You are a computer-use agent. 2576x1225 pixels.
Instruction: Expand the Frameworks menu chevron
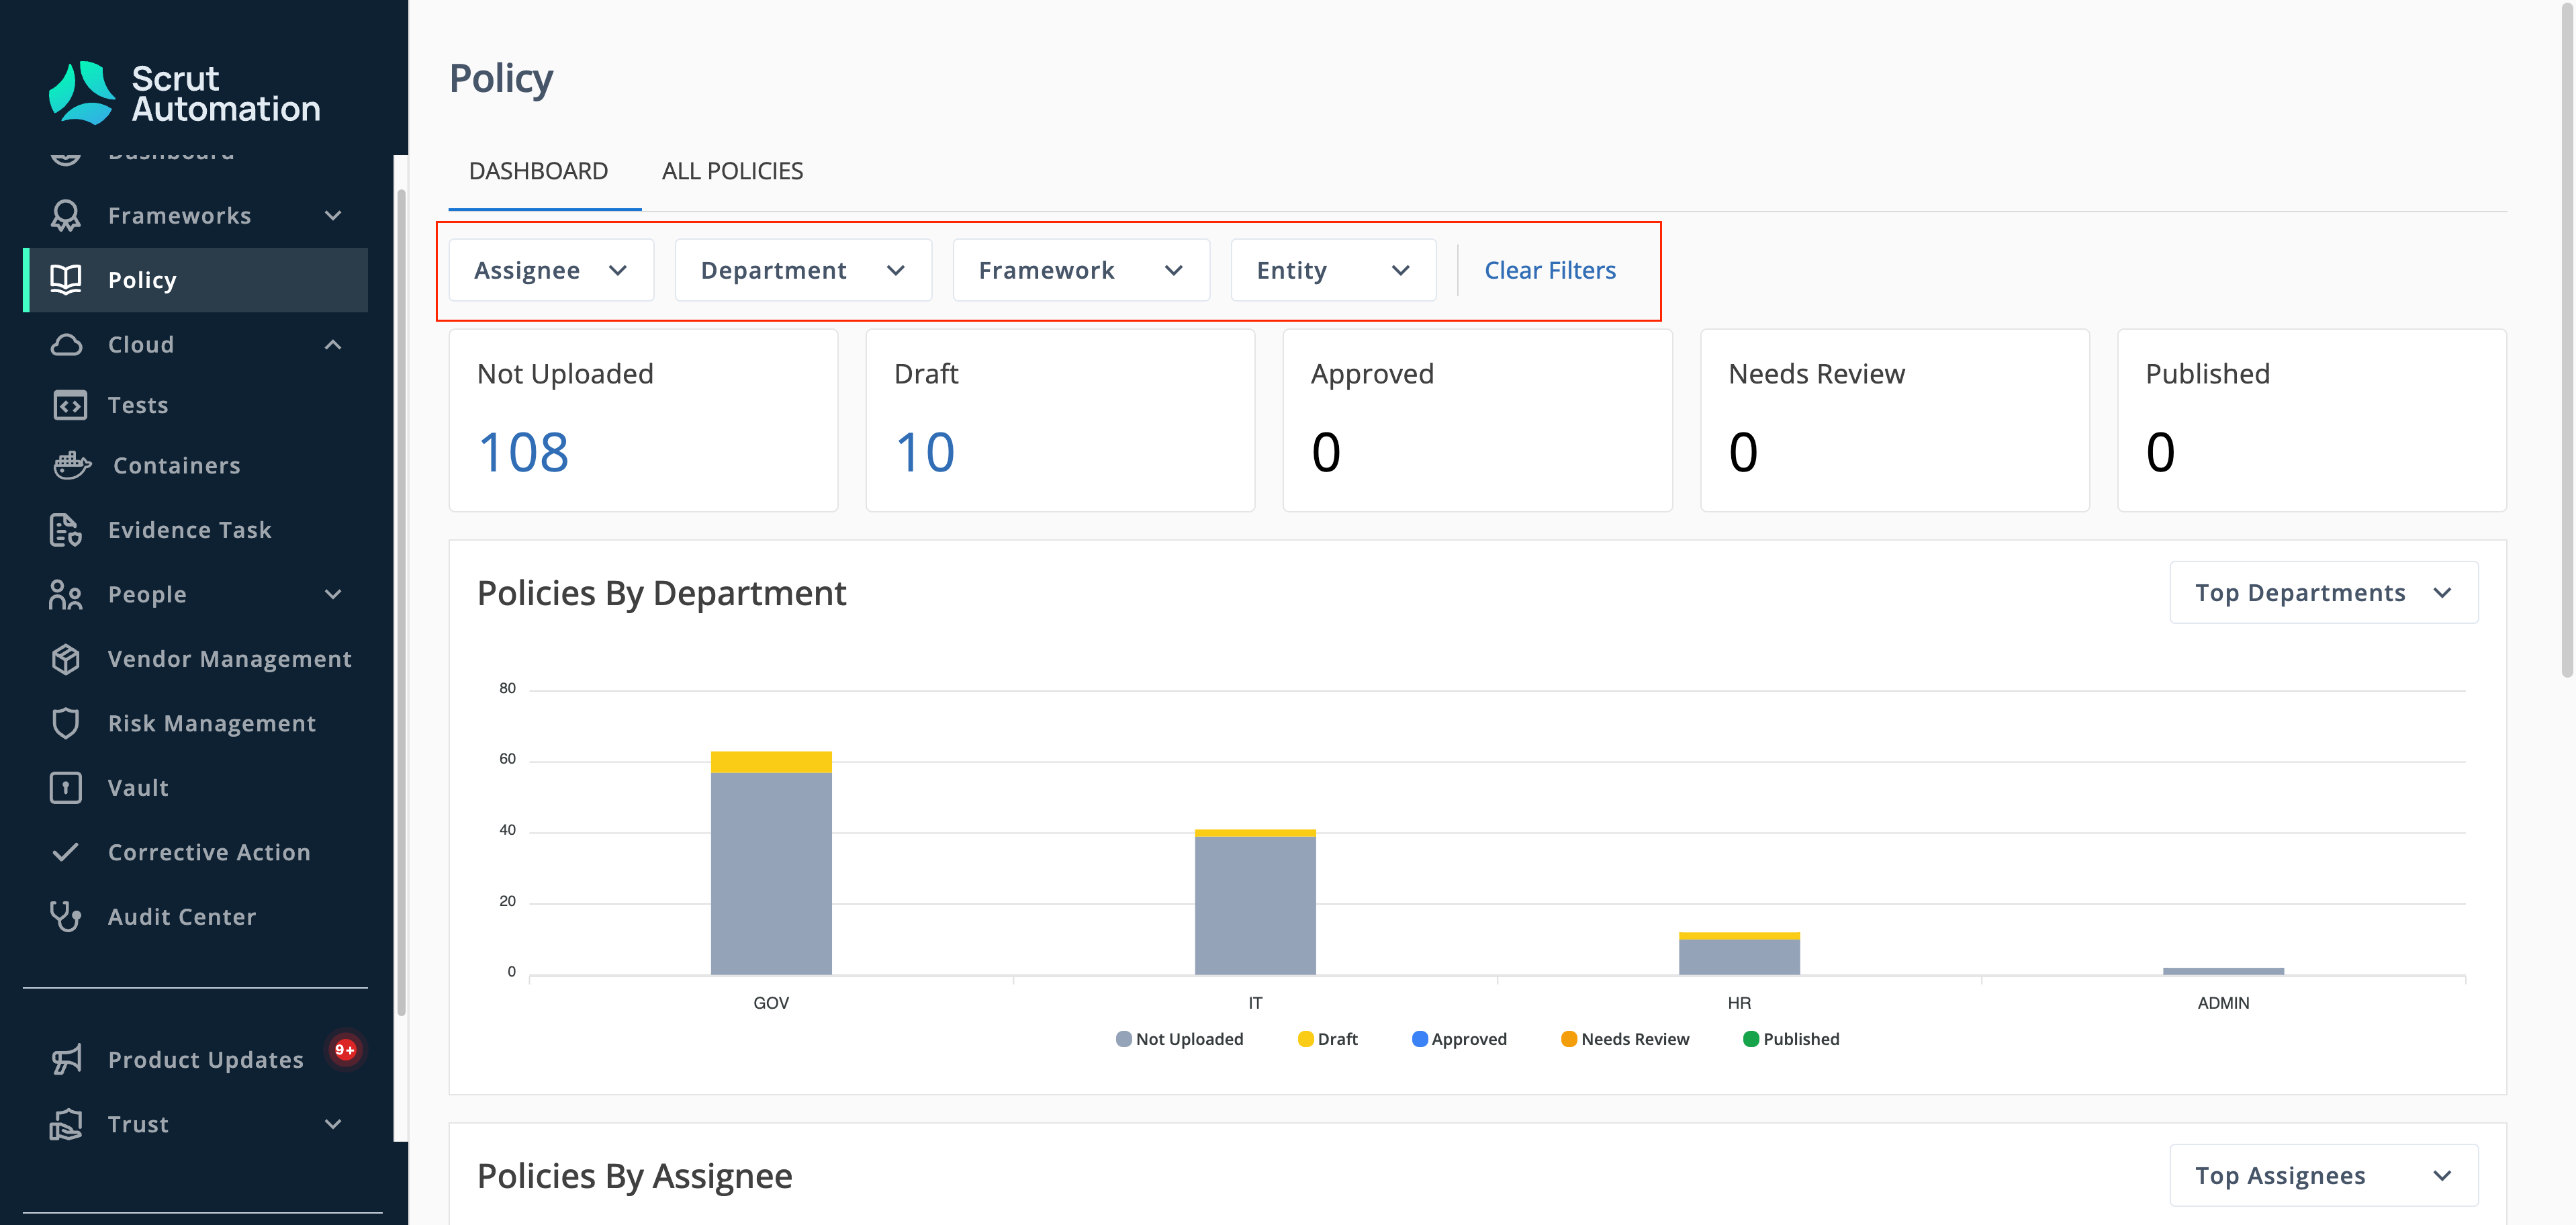[333, 216]
